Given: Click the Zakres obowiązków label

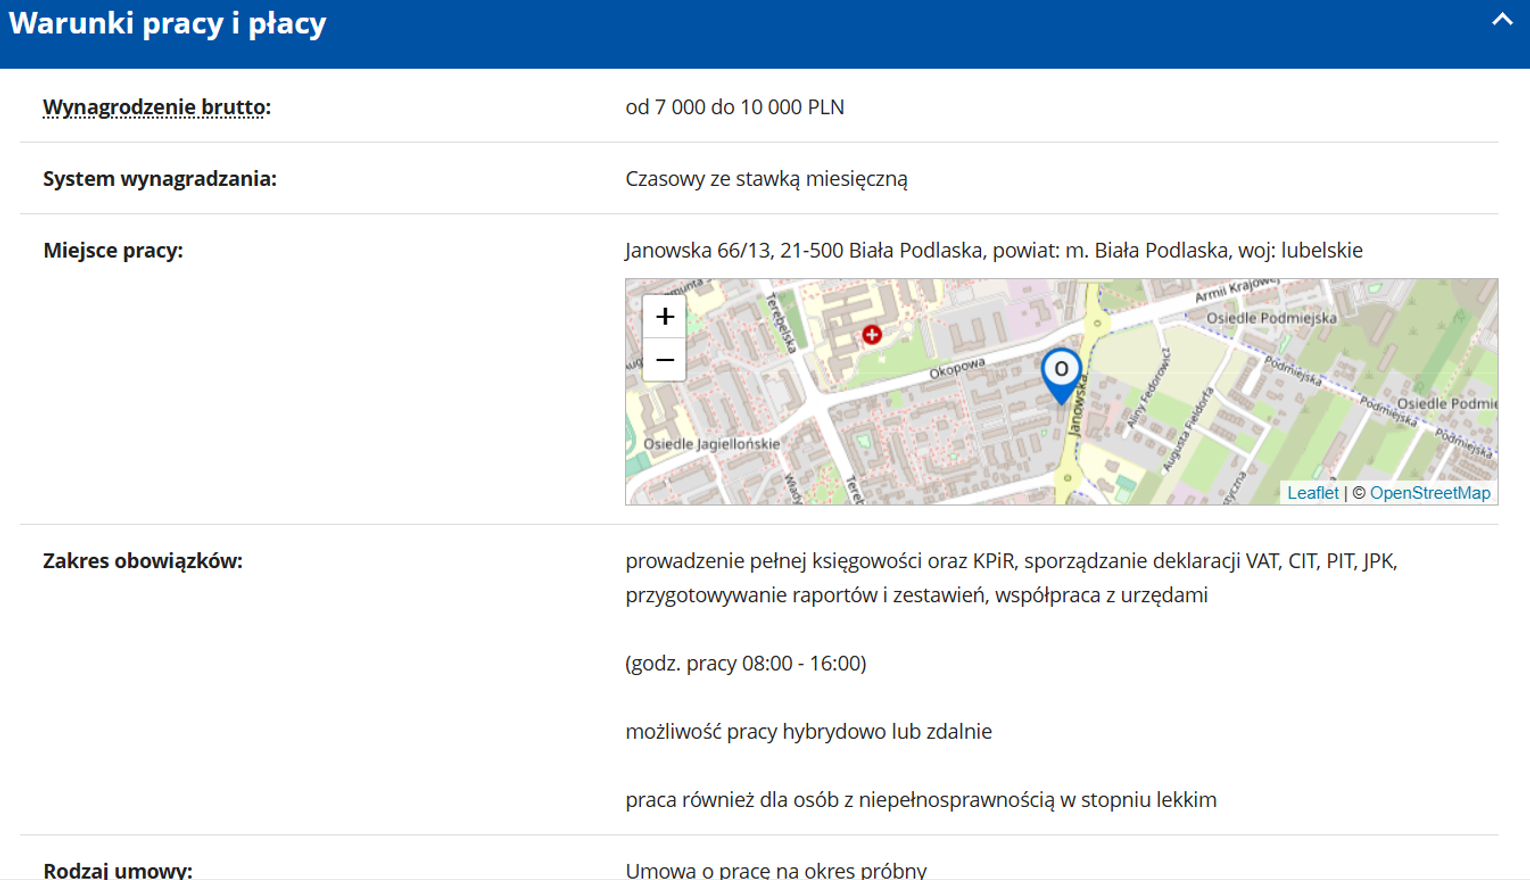Looking at the screenshot, I should click(x=142, y=561).
